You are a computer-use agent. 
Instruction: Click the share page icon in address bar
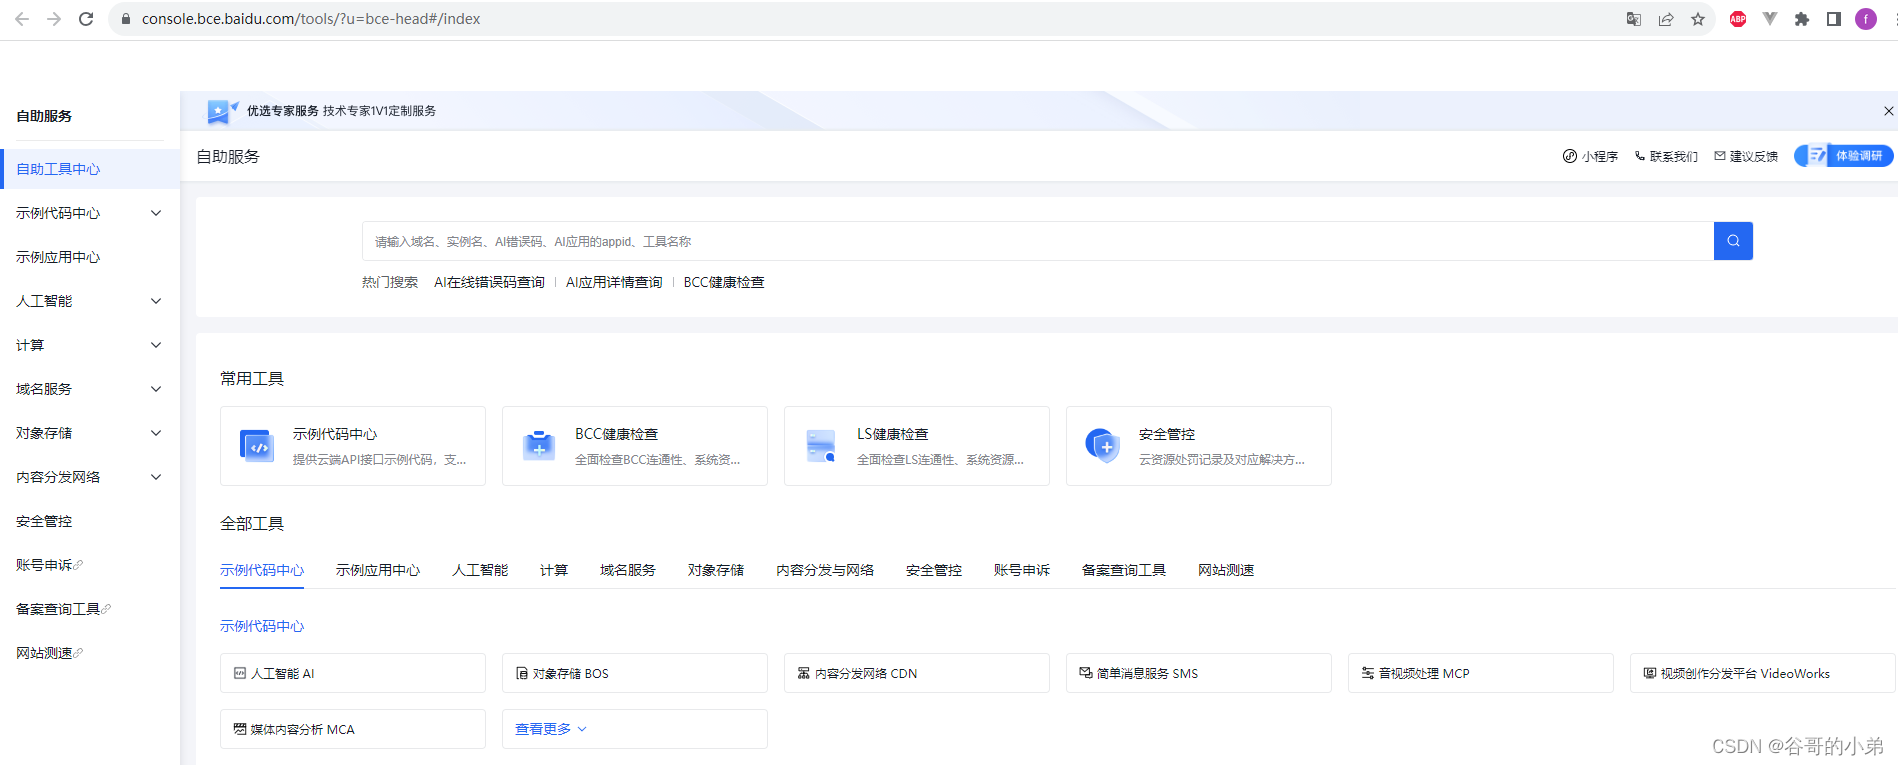tap(1666, 19)
